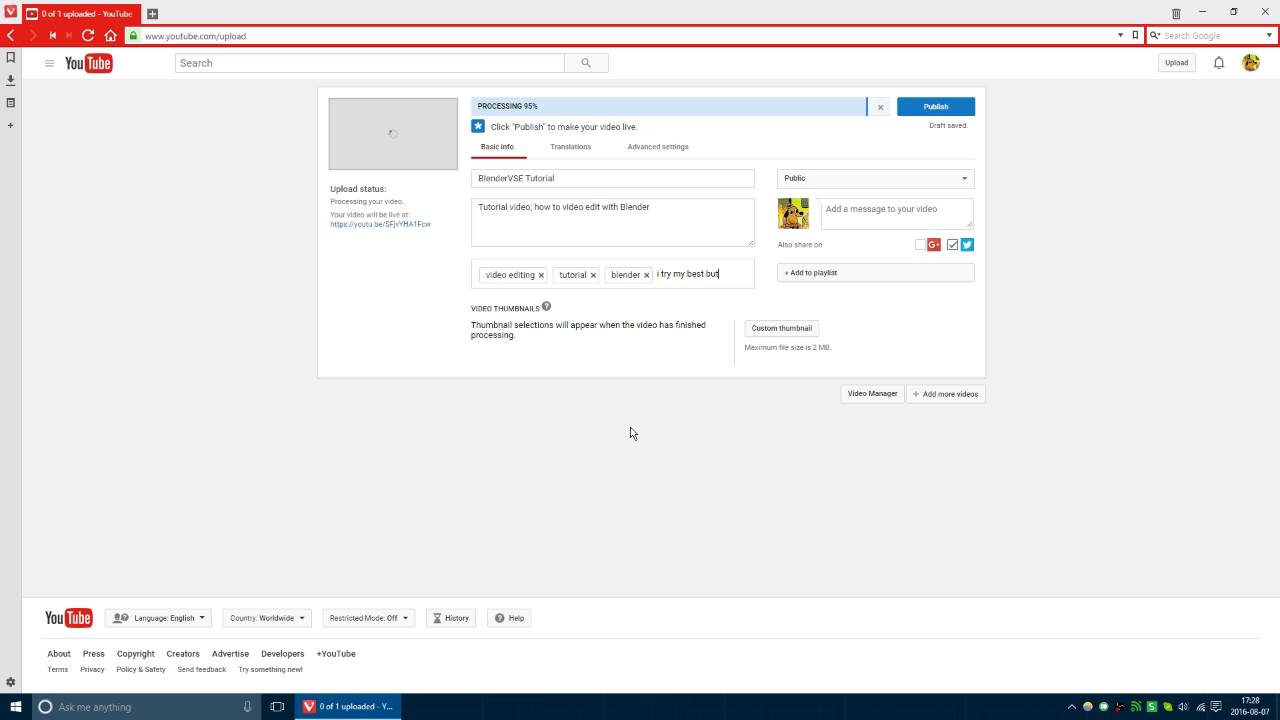Open Vivaldi downloads side panel
This screenshot has height=720, width=1280.
click(10, 80)
